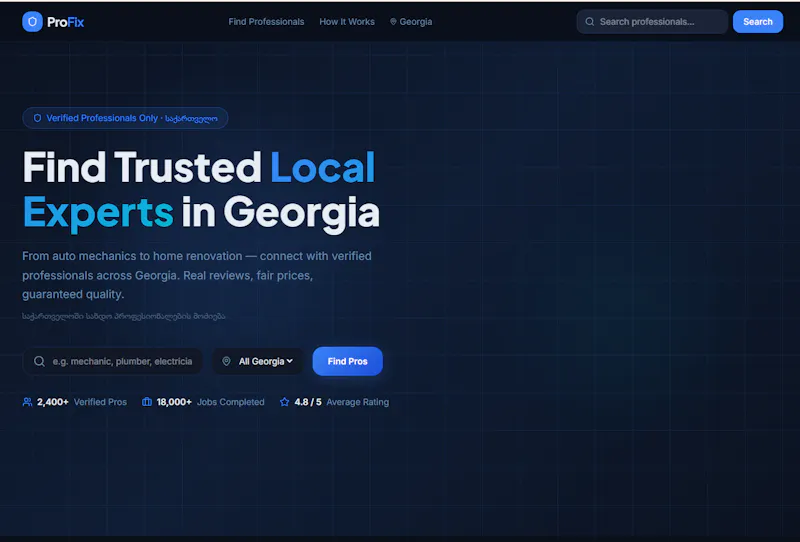Click the Georgian subtitle line under description

pos(123,316)
